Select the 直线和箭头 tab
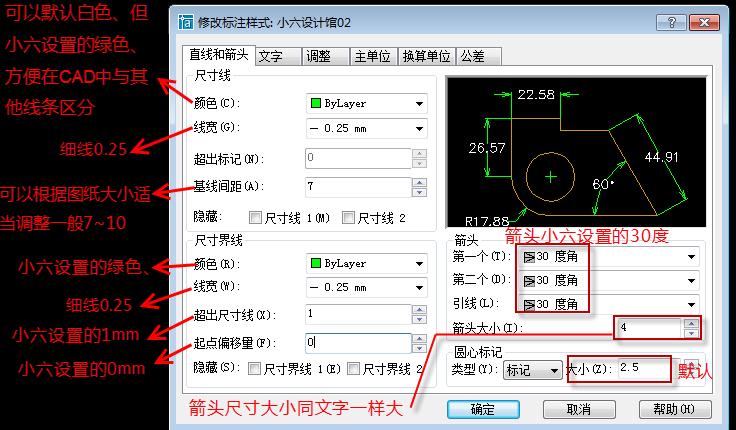 tap(219, 55)
